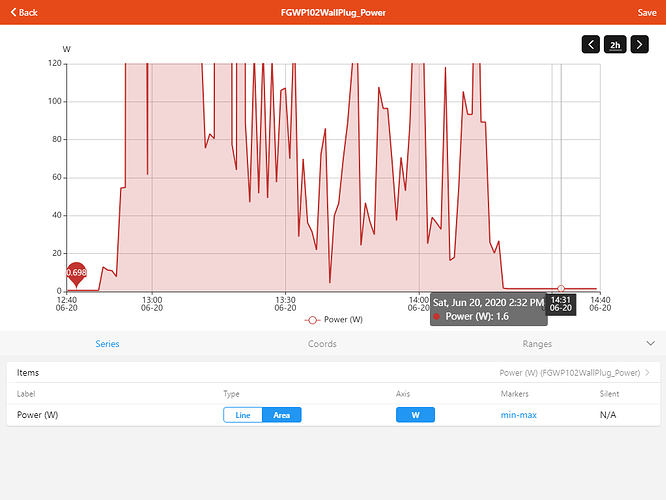Screen dimensions: 666x500
Task: Switch to the Ranges tab
Action: [x=537, y=344]
